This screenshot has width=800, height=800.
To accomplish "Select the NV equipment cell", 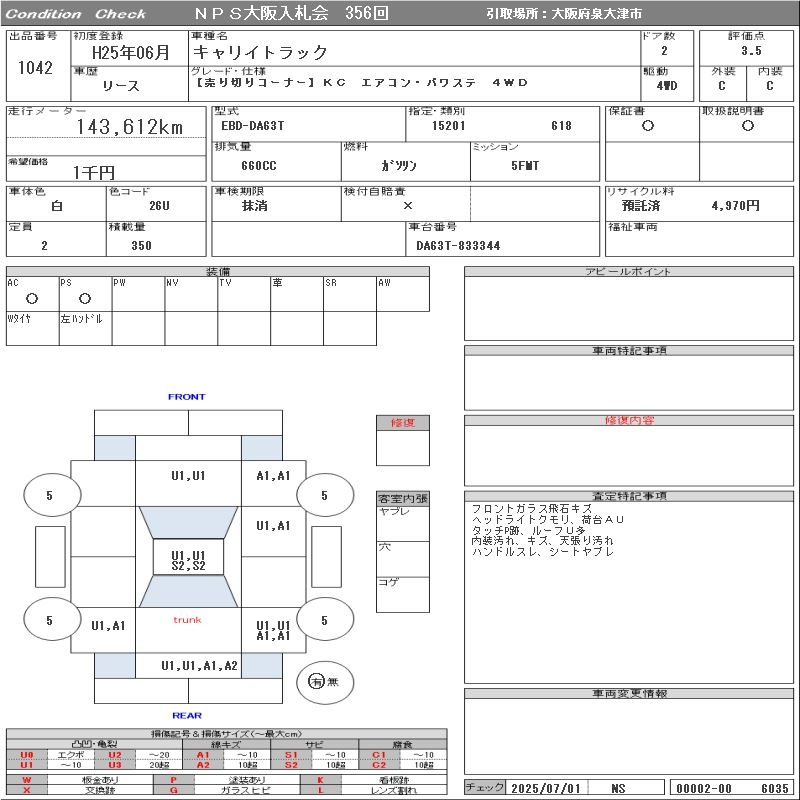I will coord(191,294).
